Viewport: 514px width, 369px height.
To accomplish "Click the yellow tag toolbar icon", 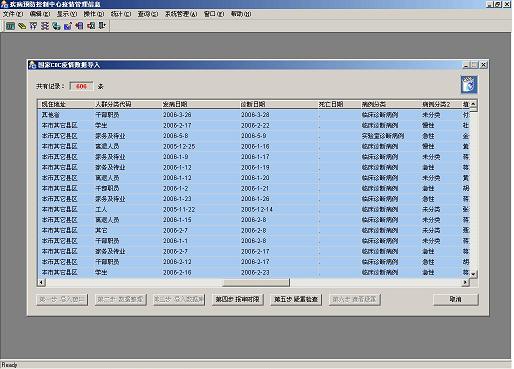I will 22,26.
